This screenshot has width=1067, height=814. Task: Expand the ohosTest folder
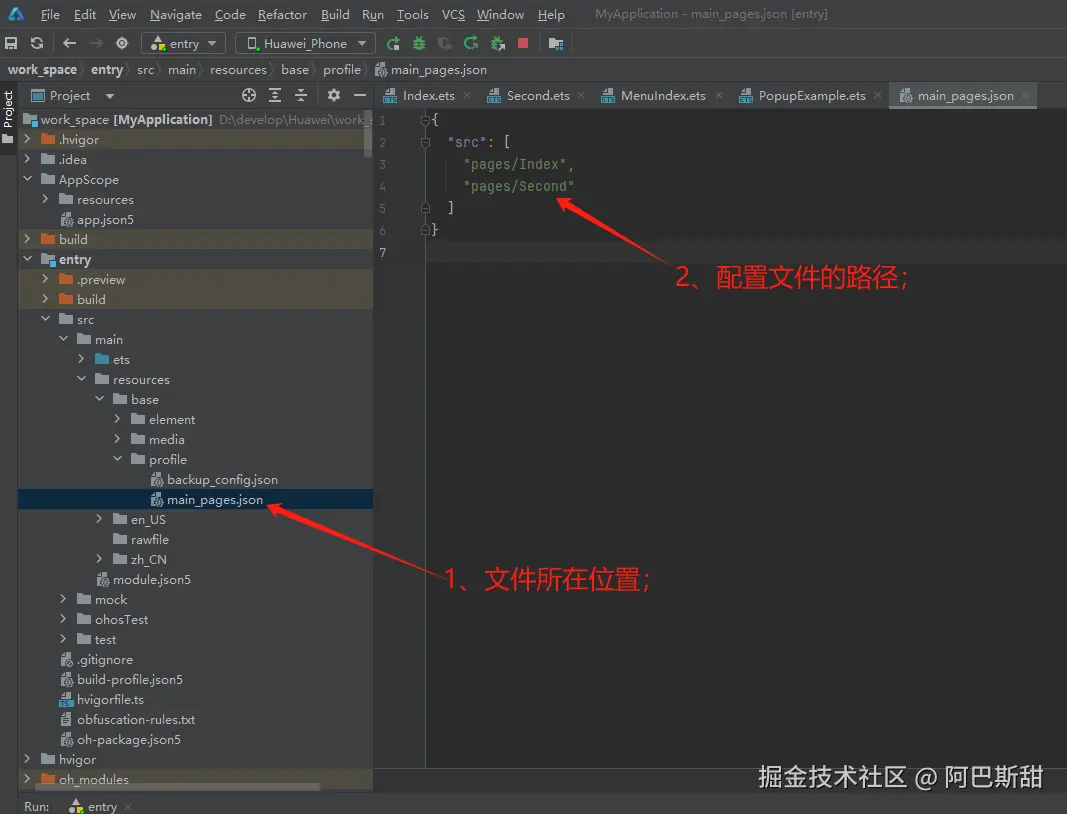pos(63,619)
